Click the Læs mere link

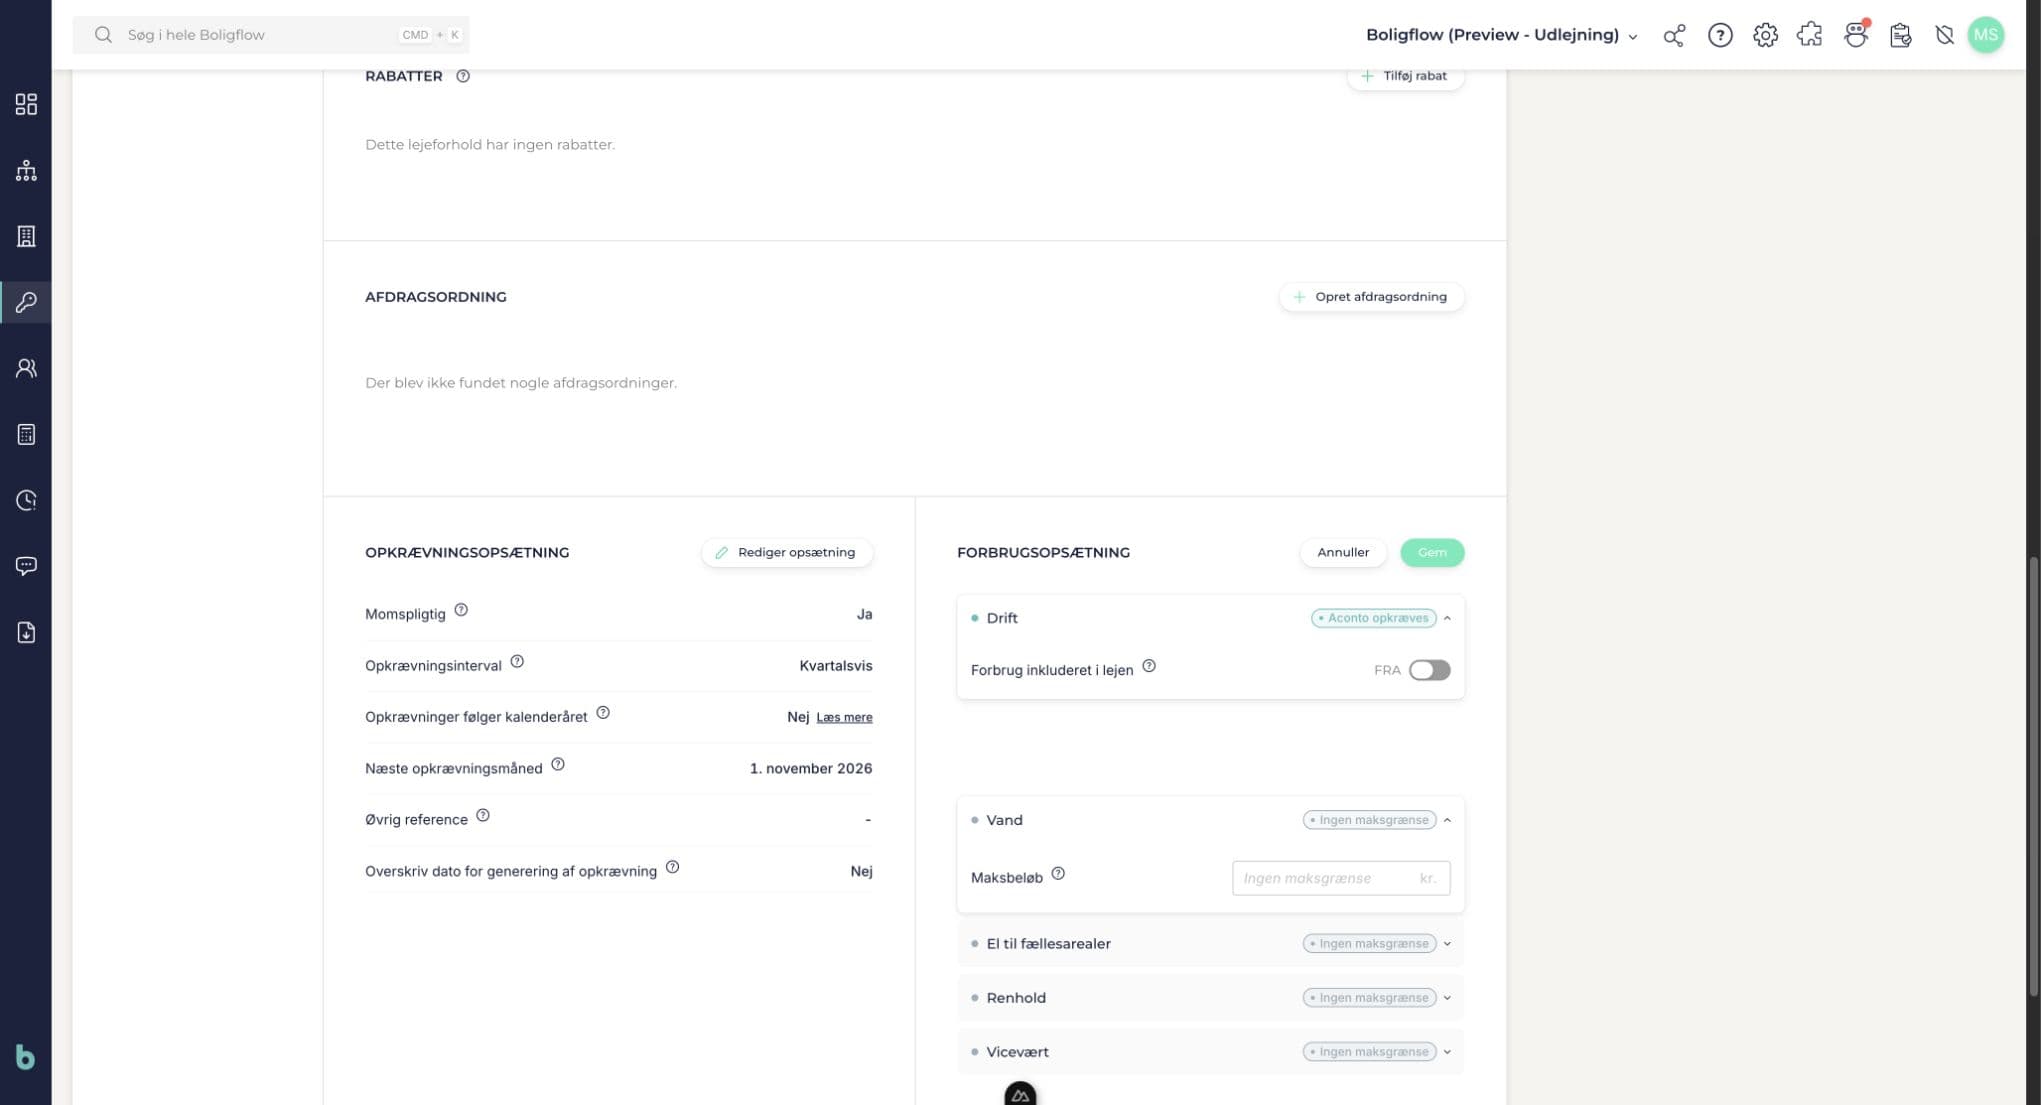pyautogui.click(x=844, y=717)
